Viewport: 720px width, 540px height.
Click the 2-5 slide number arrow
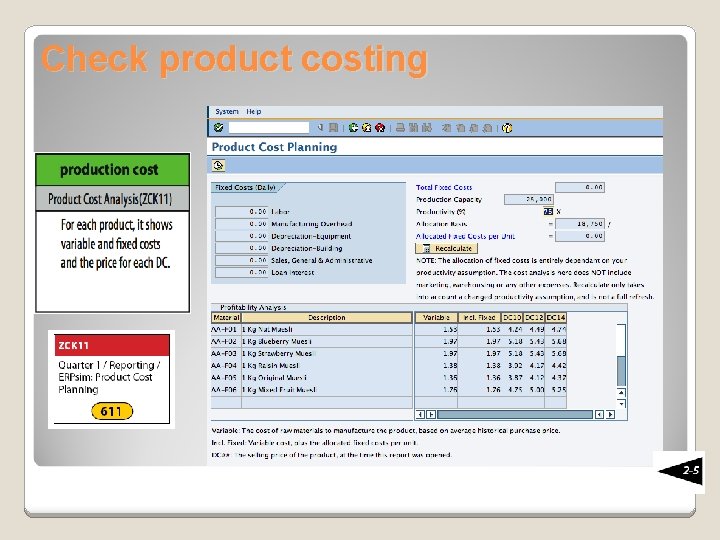[x=681, y=471]
